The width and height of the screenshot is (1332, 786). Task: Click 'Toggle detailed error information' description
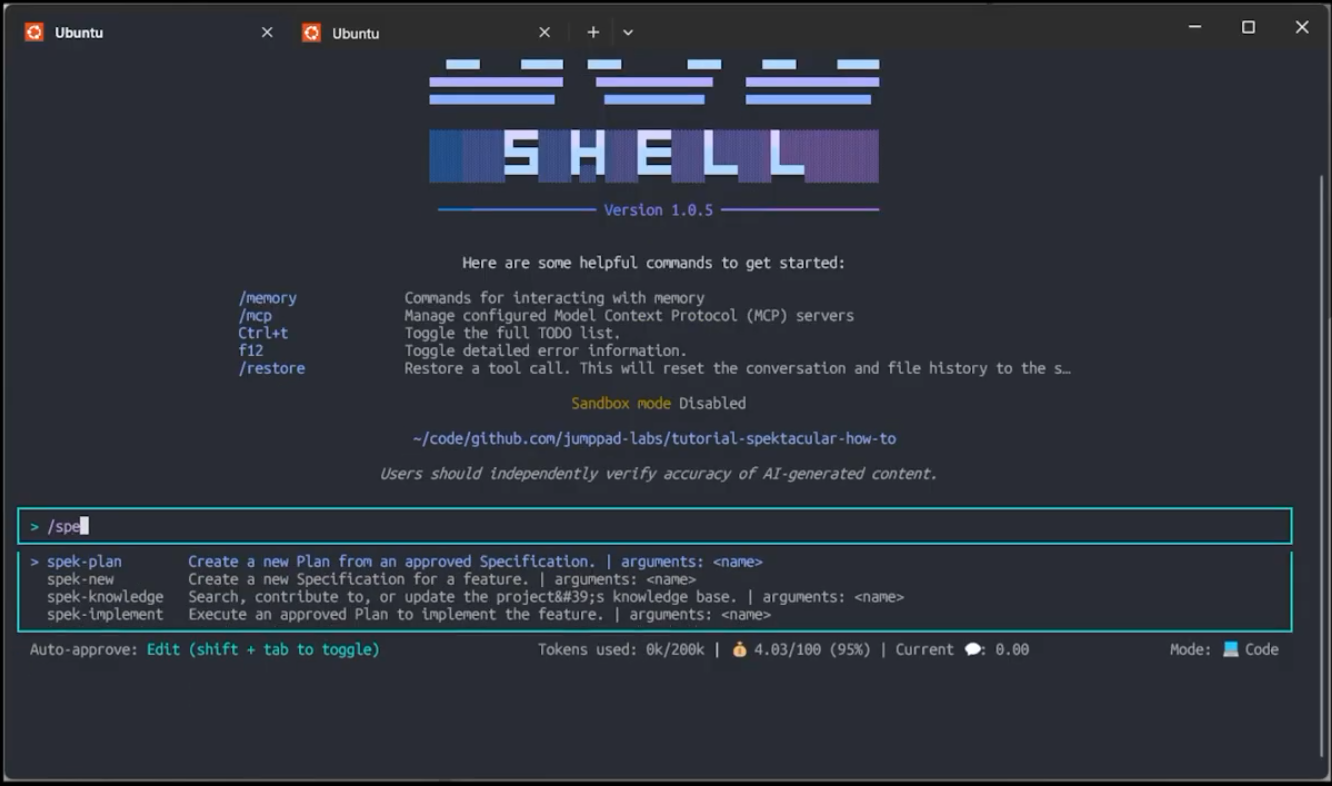[545, 351]
